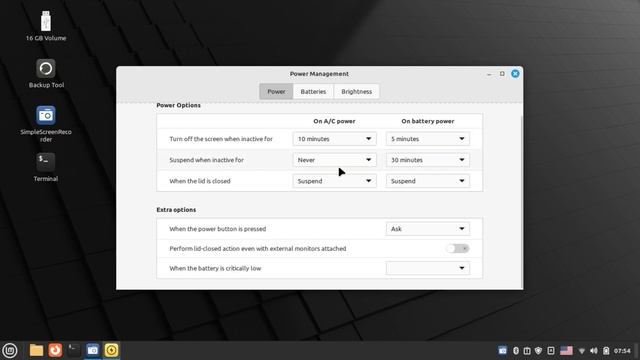Image resolution: width=640 pixels, height=360 pixels.
Task: Switch to SimpleScreenRecorder taskbar window
Action: 93,350
